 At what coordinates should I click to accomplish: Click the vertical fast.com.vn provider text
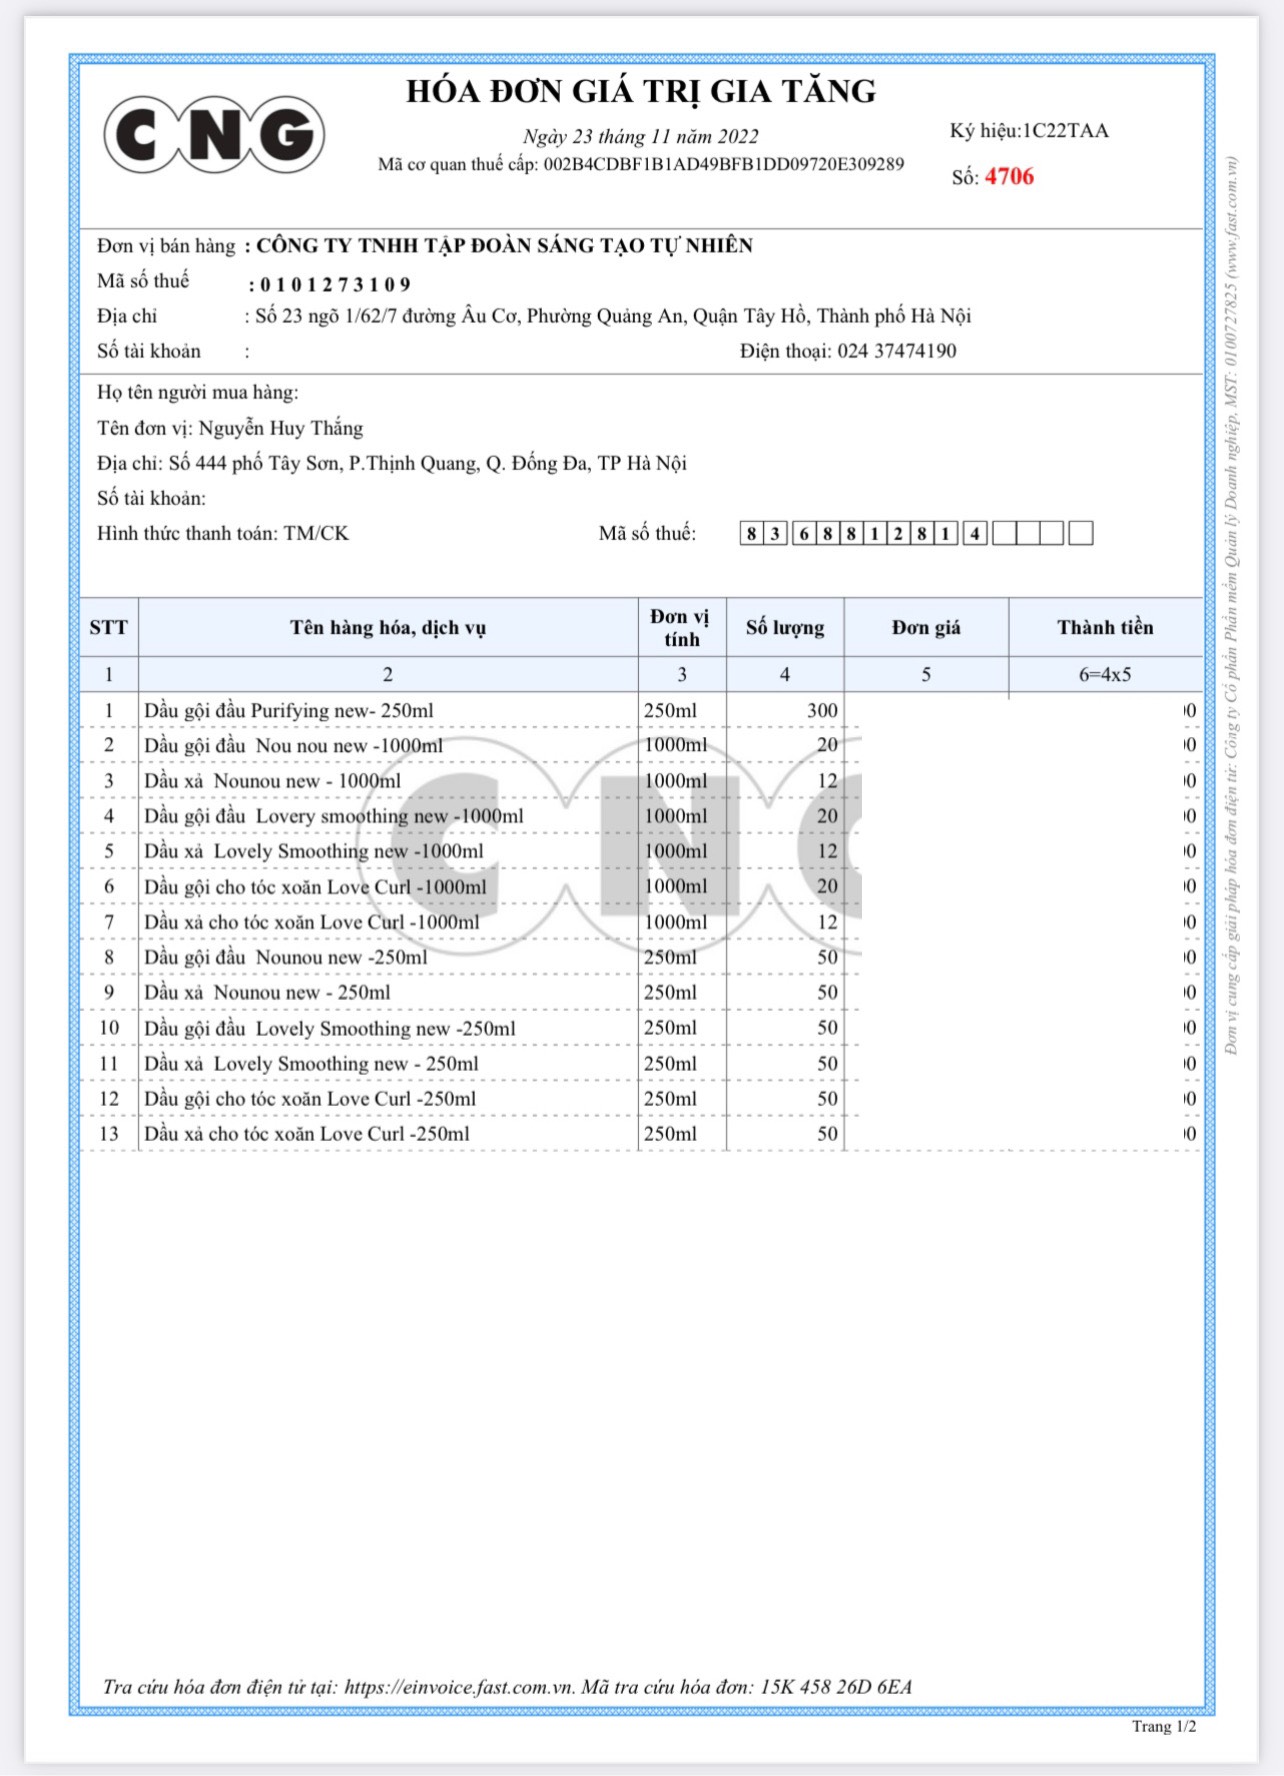1231,605
